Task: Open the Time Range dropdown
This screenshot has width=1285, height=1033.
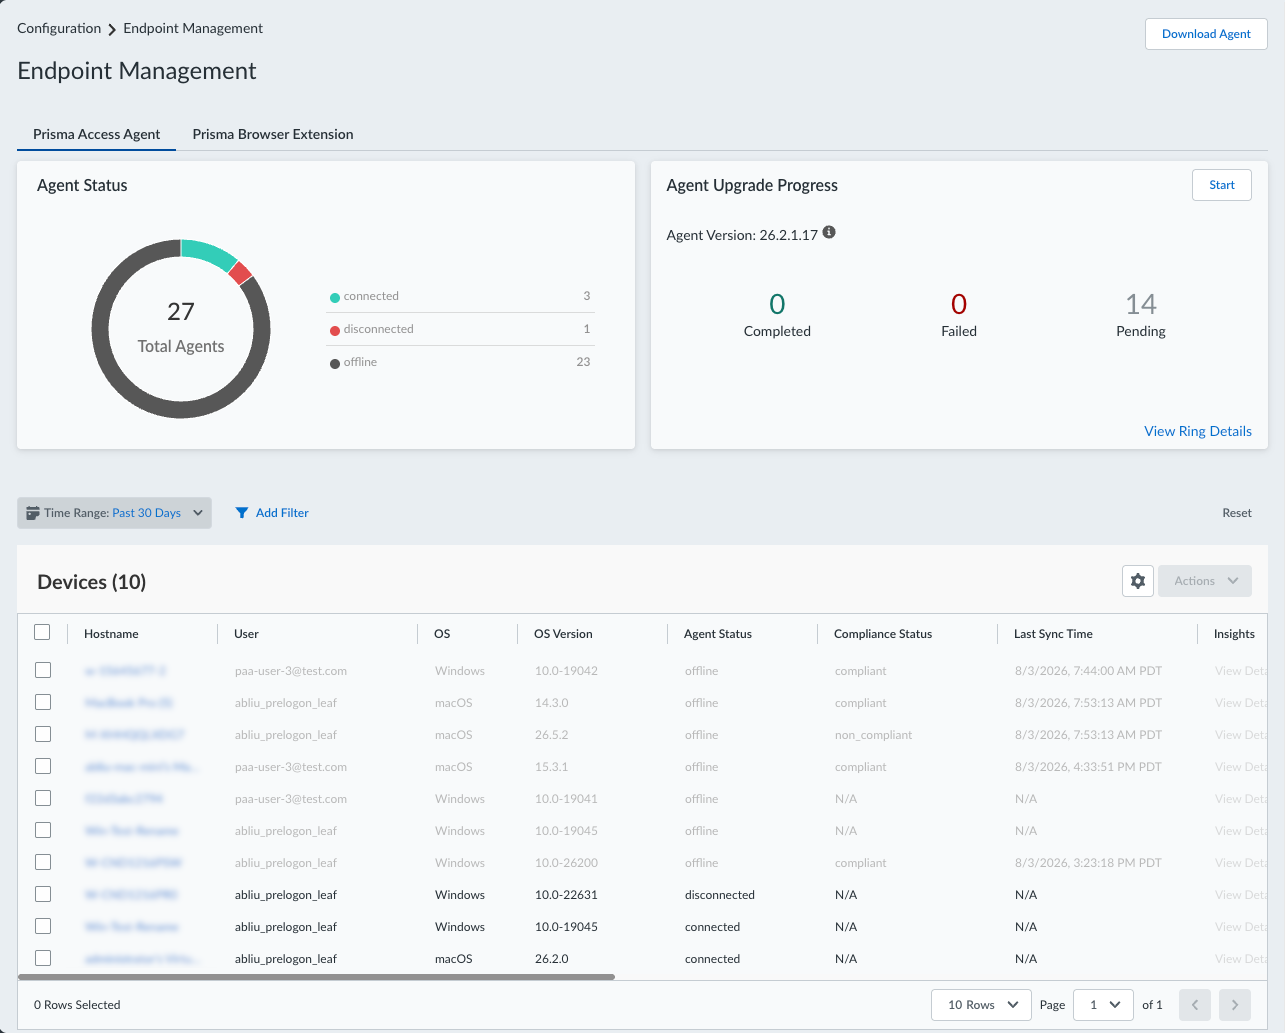Action: tap(114, 513)
